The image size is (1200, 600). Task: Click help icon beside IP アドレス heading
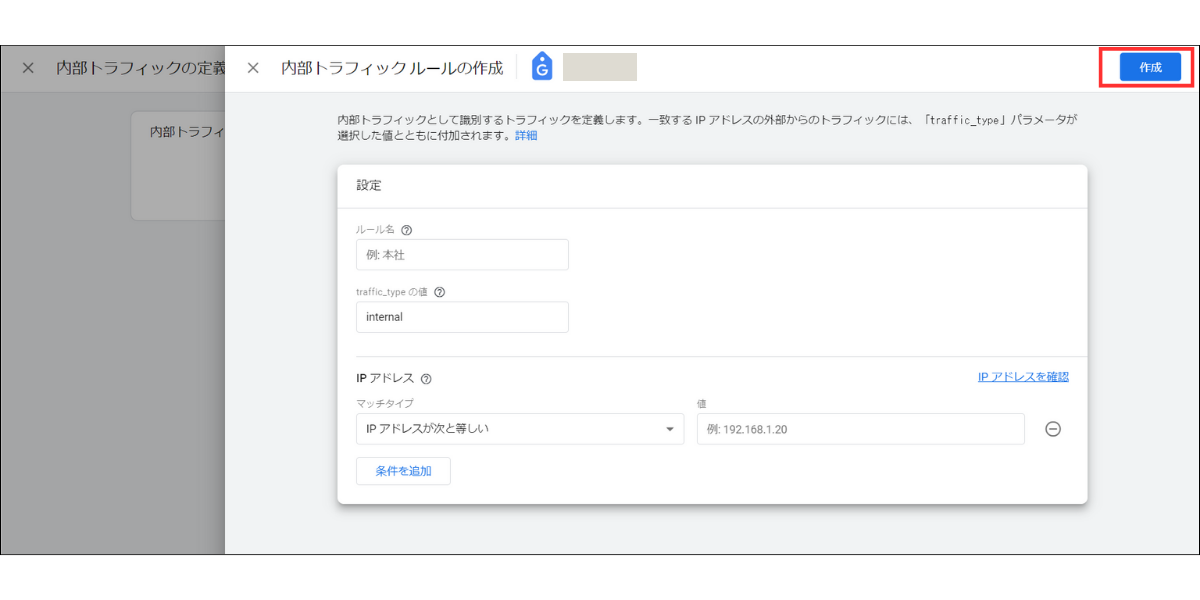coord(427,379)
